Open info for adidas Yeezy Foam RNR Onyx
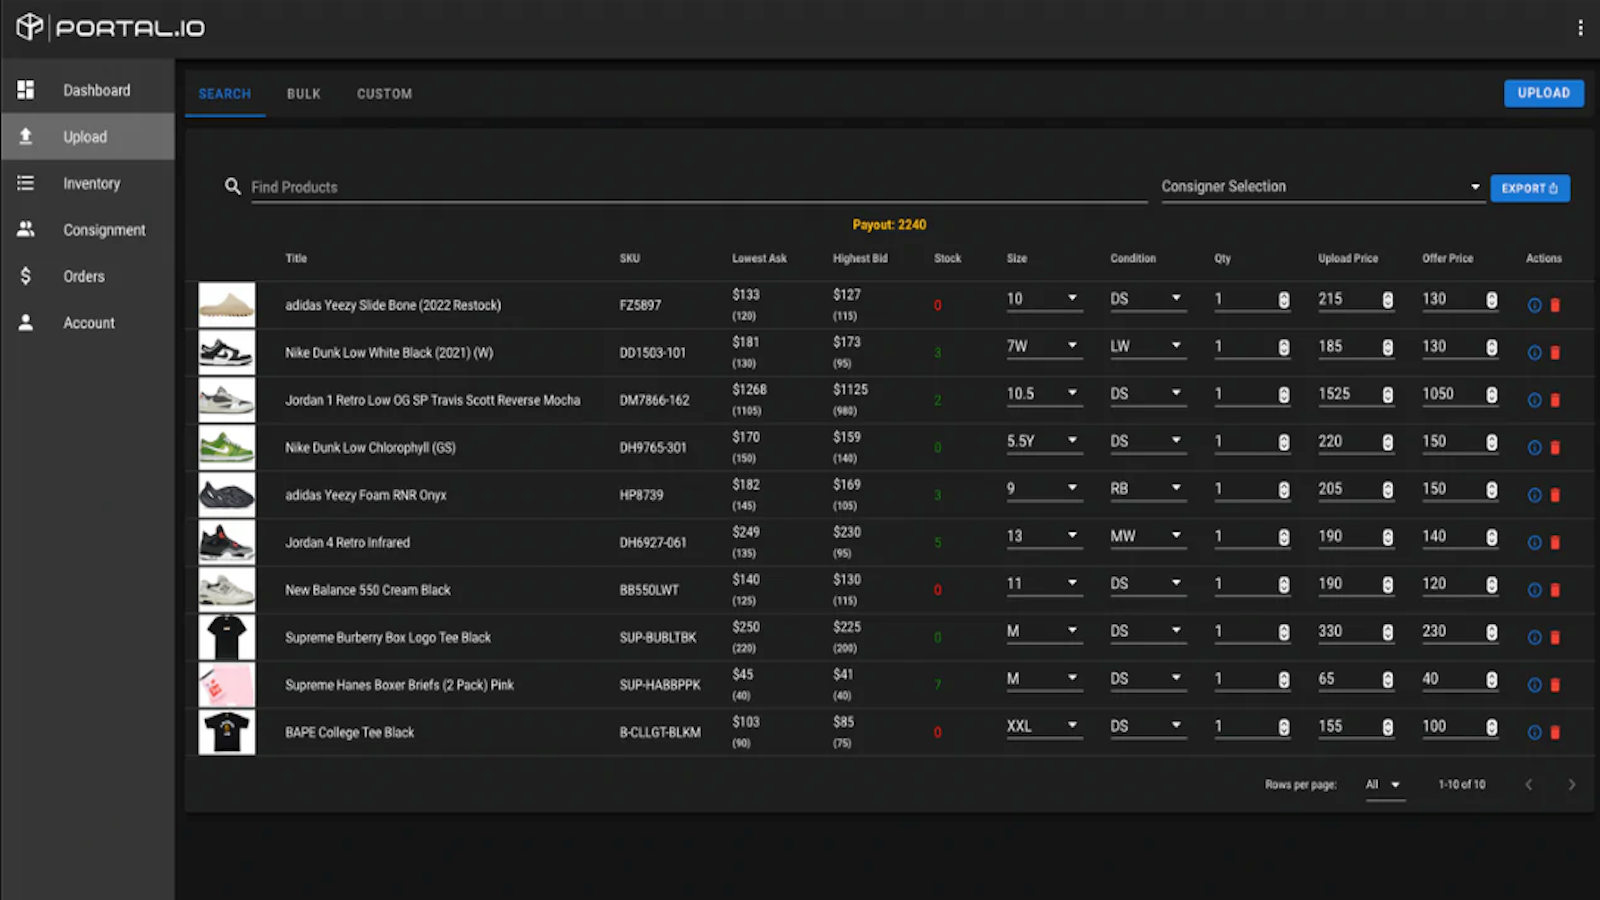Screen dimensions: 1600x900 coord(1534,495)
